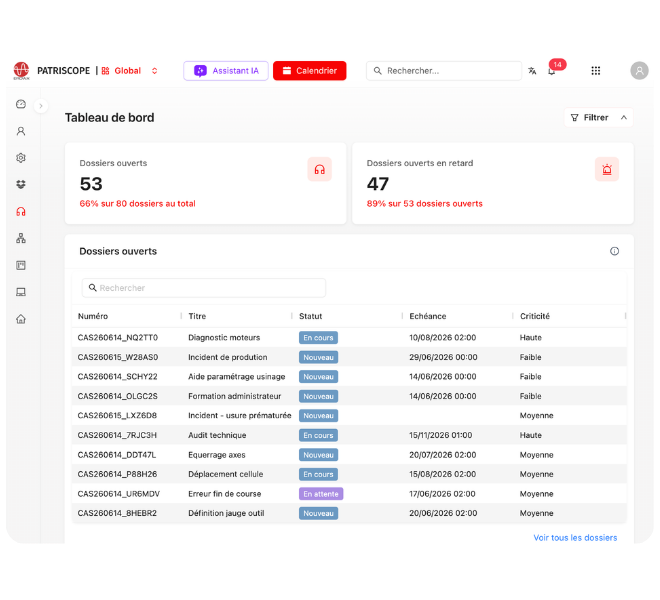Click headset icon on Dossiers ouverts card
The width and height of the screenshot is (660, 600).
(x=319, y=169)
